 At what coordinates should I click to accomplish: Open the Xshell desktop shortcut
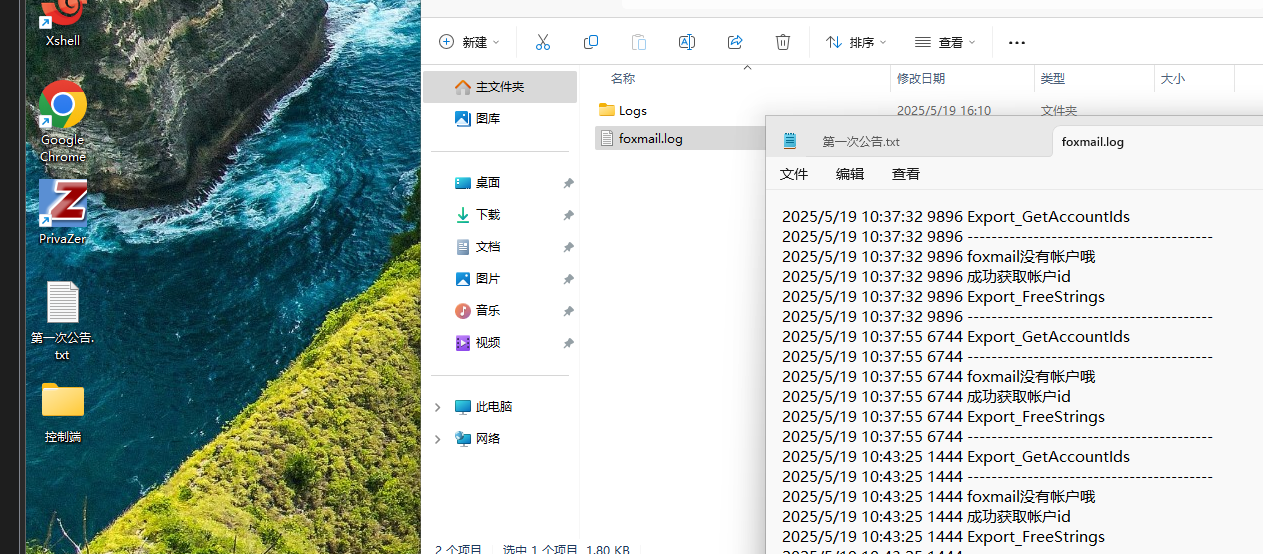click(63, 22)
